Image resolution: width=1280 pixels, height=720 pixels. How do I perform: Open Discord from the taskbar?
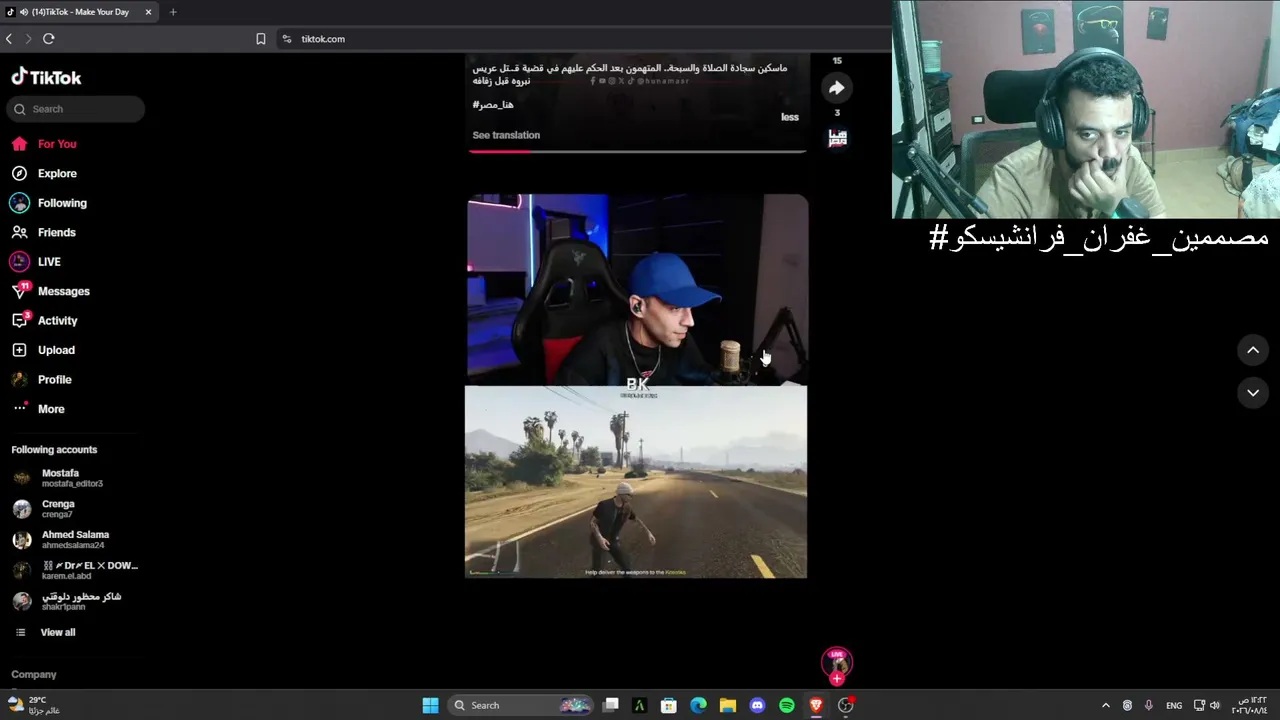[x=757, y=705]
